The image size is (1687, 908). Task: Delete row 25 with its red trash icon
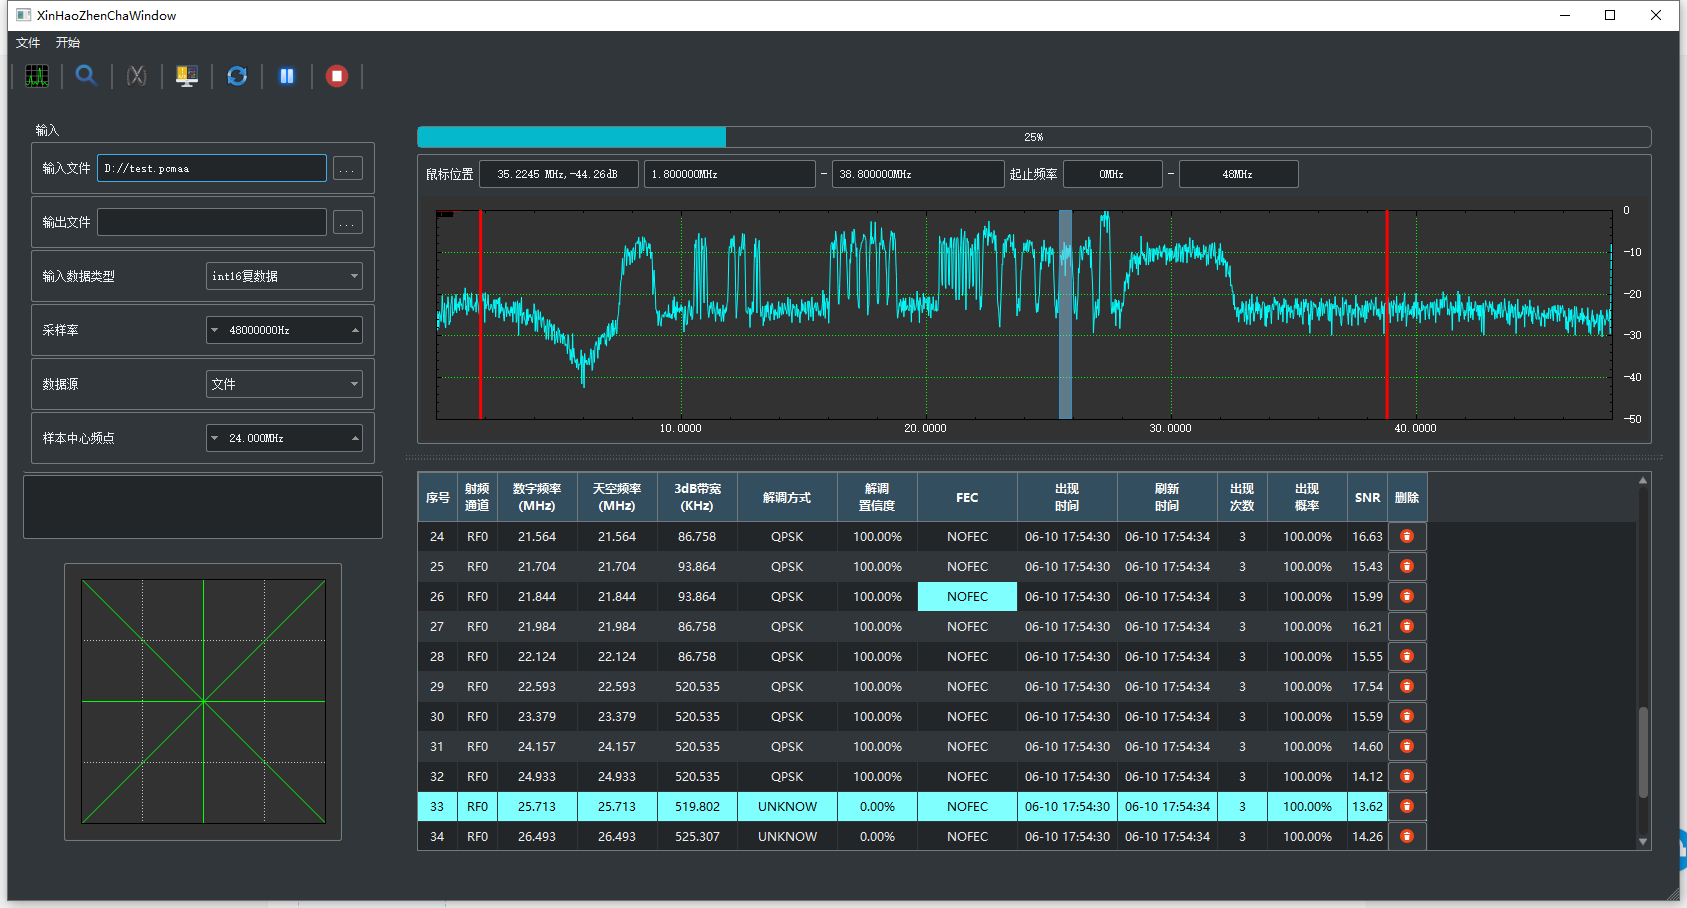1407,567
